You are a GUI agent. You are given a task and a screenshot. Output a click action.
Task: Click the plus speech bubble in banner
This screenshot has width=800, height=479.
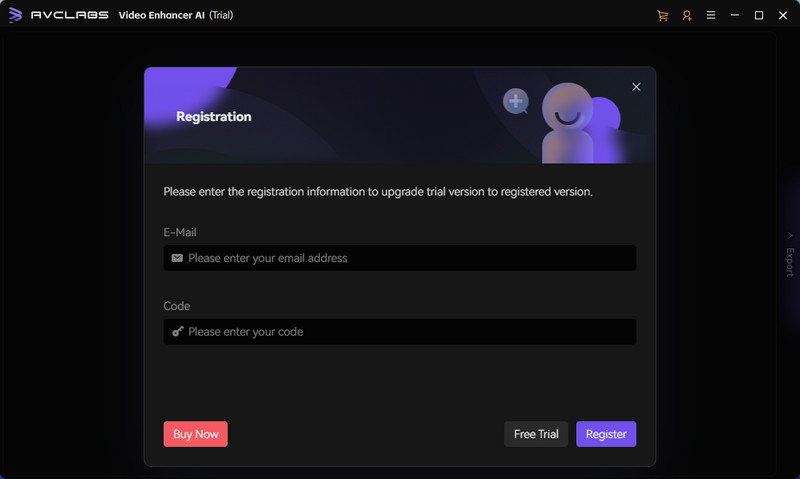point(516,101)
